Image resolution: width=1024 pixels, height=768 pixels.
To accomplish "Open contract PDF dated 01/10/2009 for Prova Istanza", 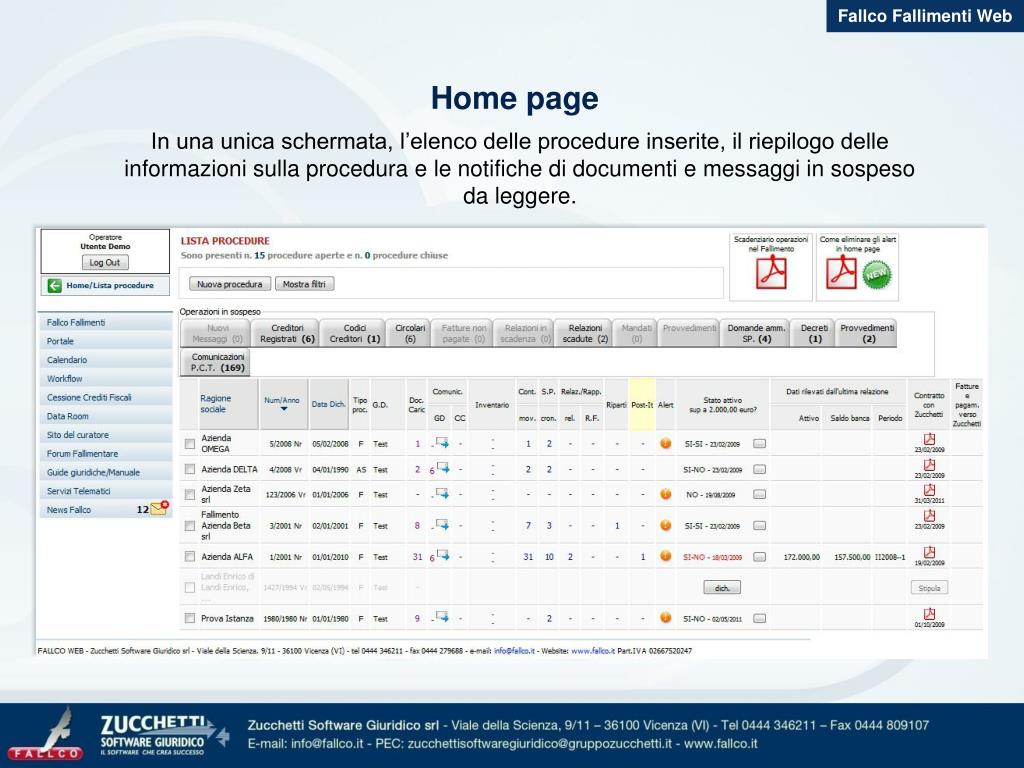I will click(x=929, y=613).
